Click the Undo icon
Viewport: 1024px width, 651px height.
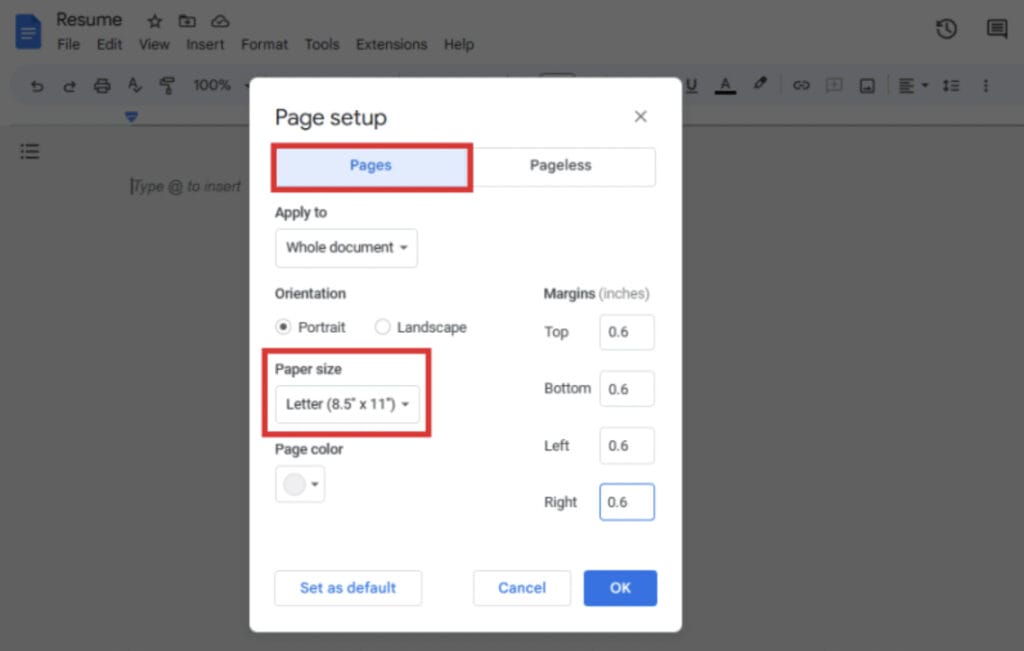click(x=36, y=85)
